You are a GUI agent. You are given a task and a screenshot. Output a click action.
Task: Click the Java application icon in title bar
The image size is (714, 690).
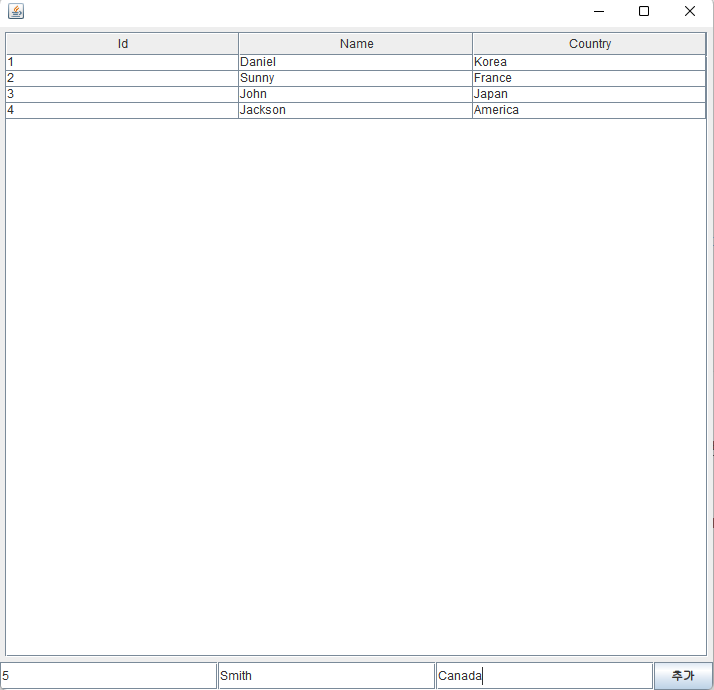16,11
